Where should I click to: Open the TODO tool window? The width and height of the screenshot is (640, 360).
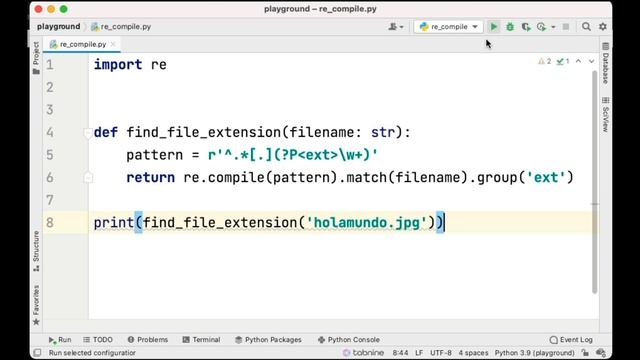[x=98, y=340]
